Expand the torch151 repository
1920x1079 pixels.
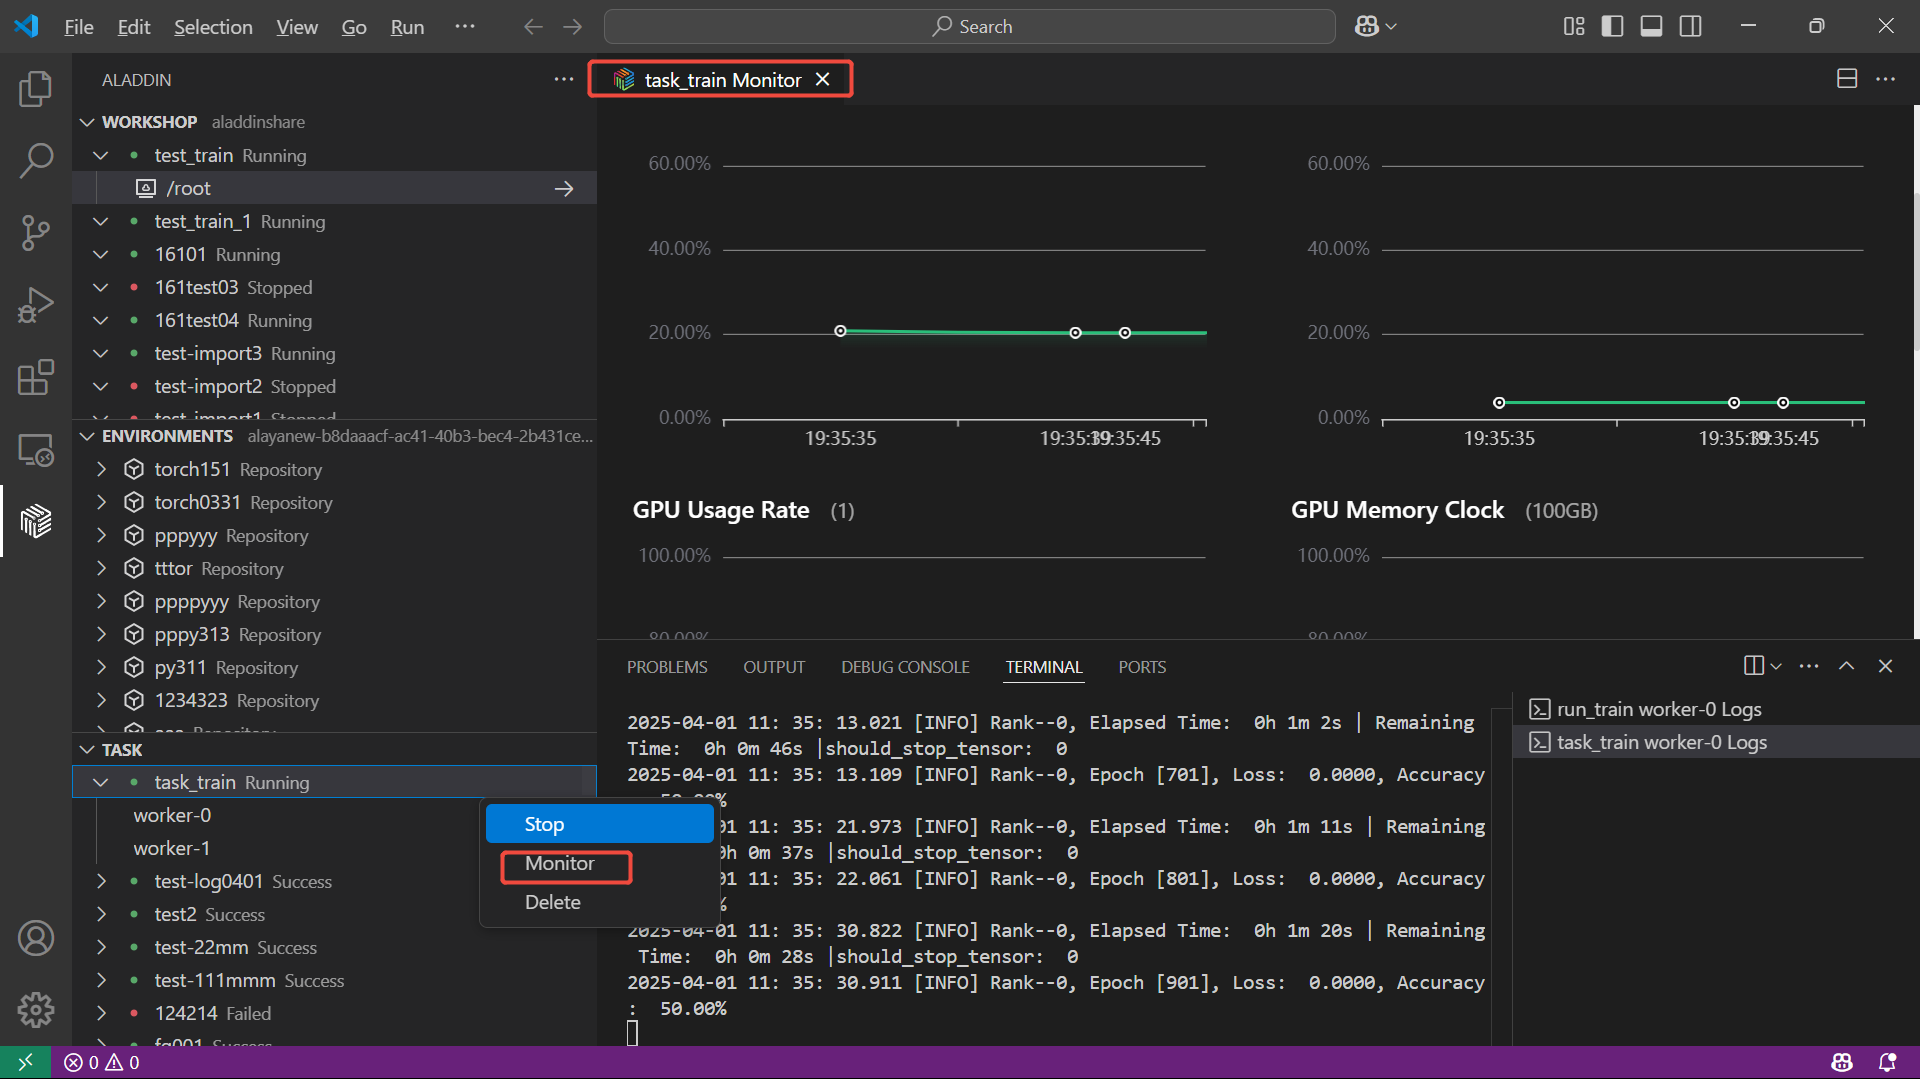point(100,469)
